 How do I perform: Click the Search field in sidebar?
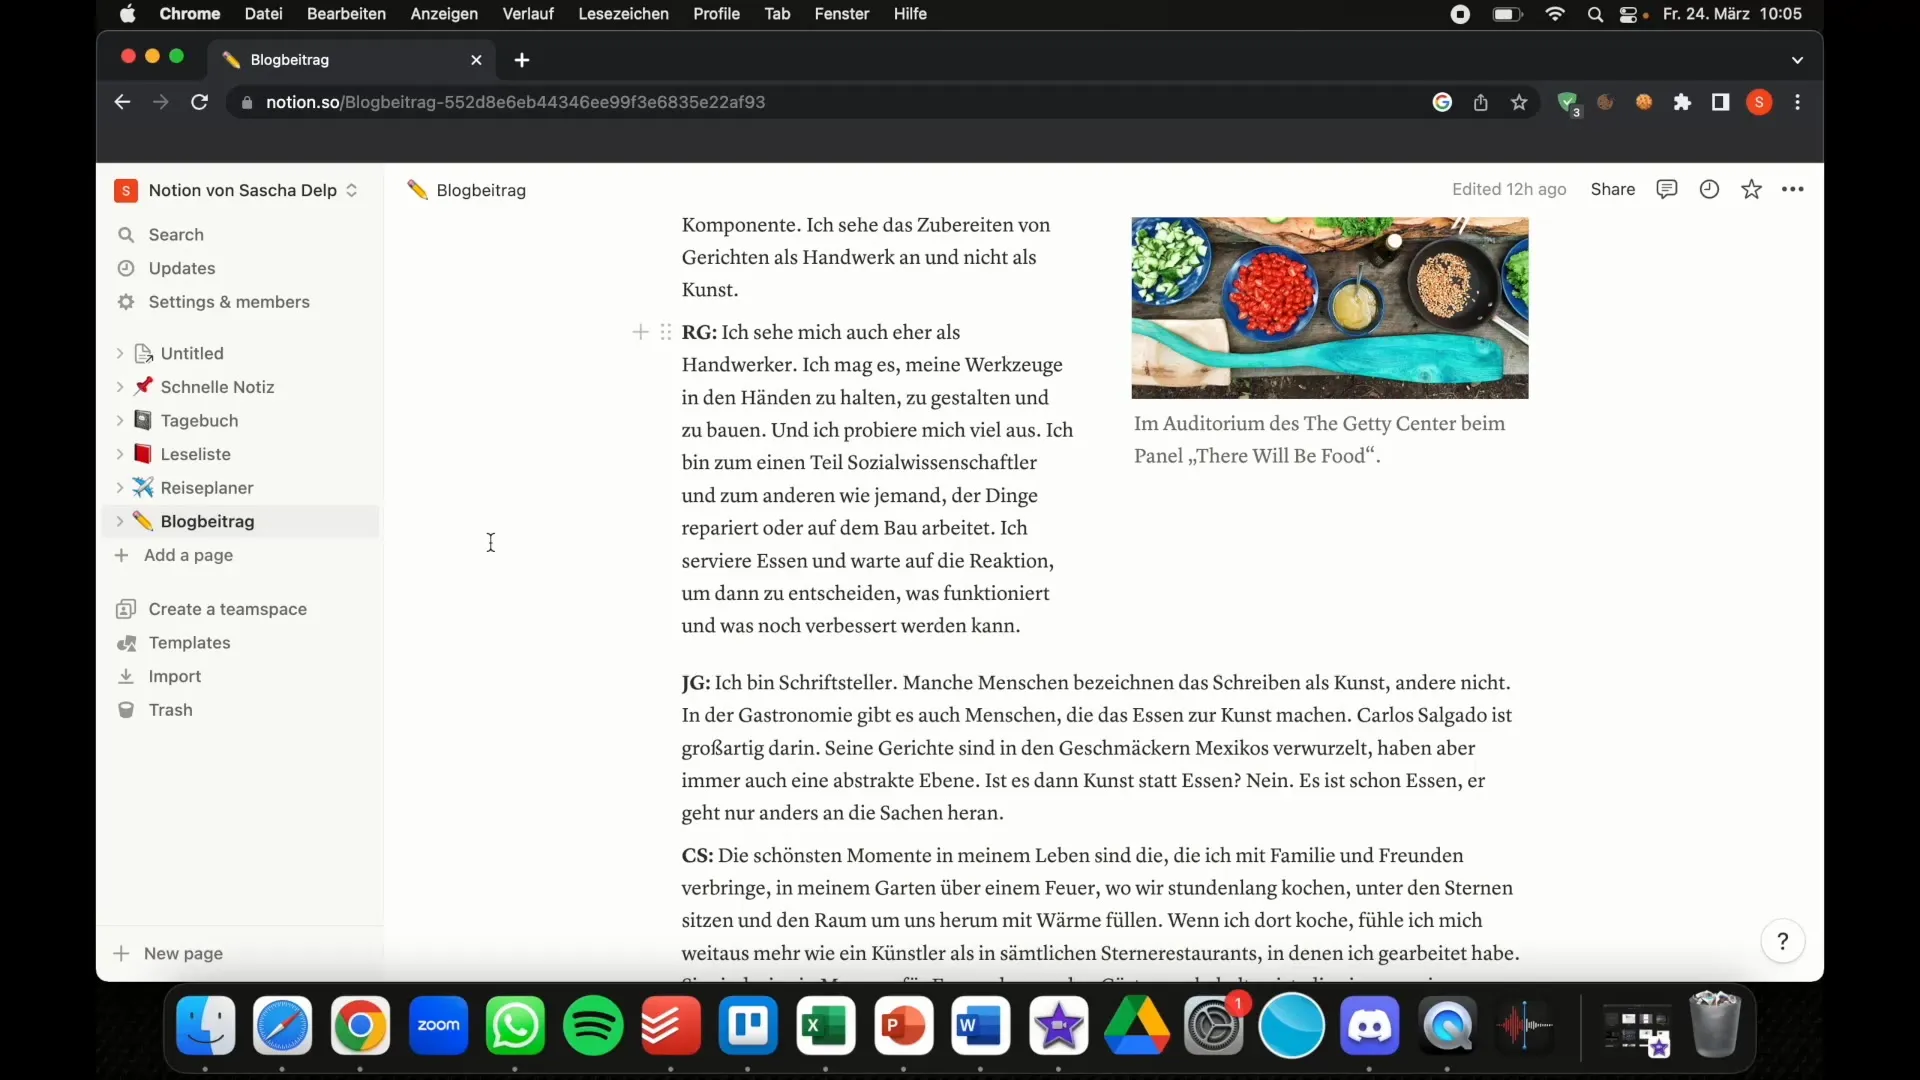point(177,233)
